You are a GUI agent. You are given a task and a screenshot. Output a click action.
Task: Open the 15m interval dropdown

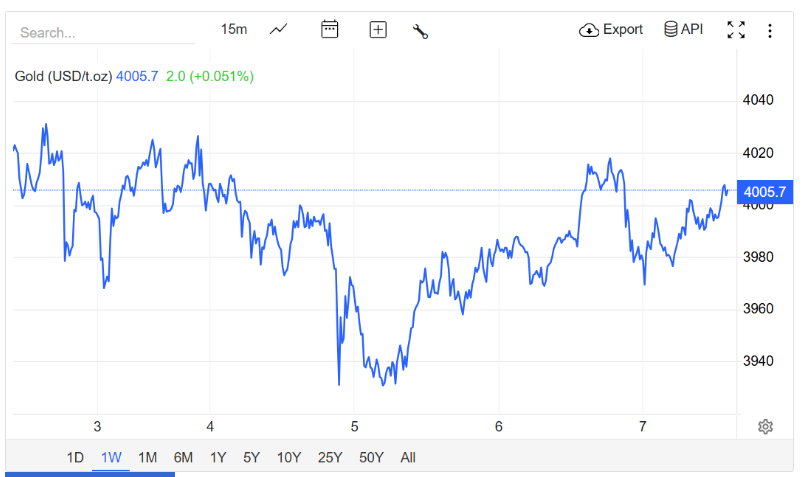click(x=234, y=29)
